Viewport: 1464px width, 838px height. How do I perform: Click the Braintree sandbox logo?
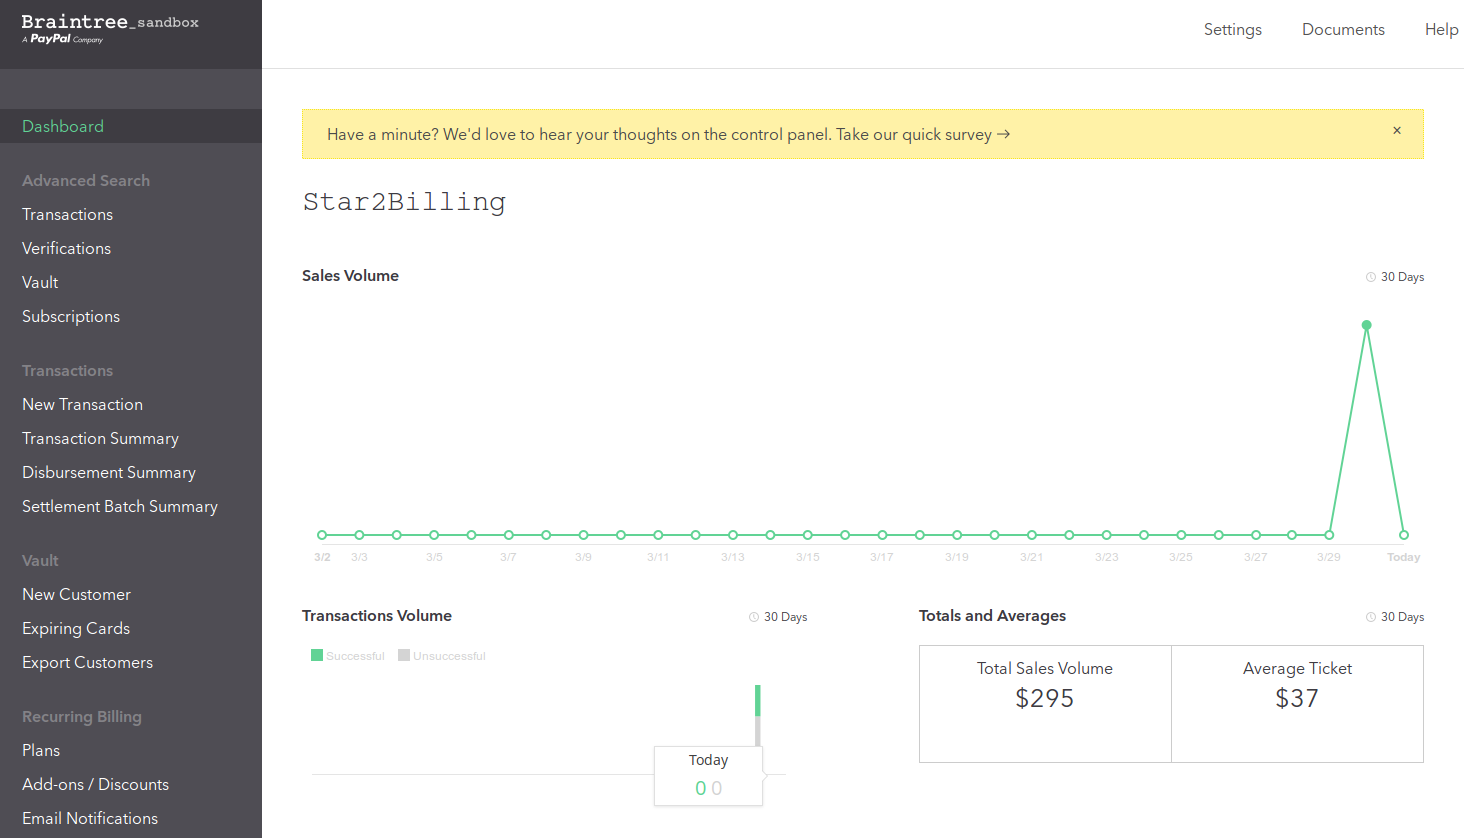click(110, 29)
